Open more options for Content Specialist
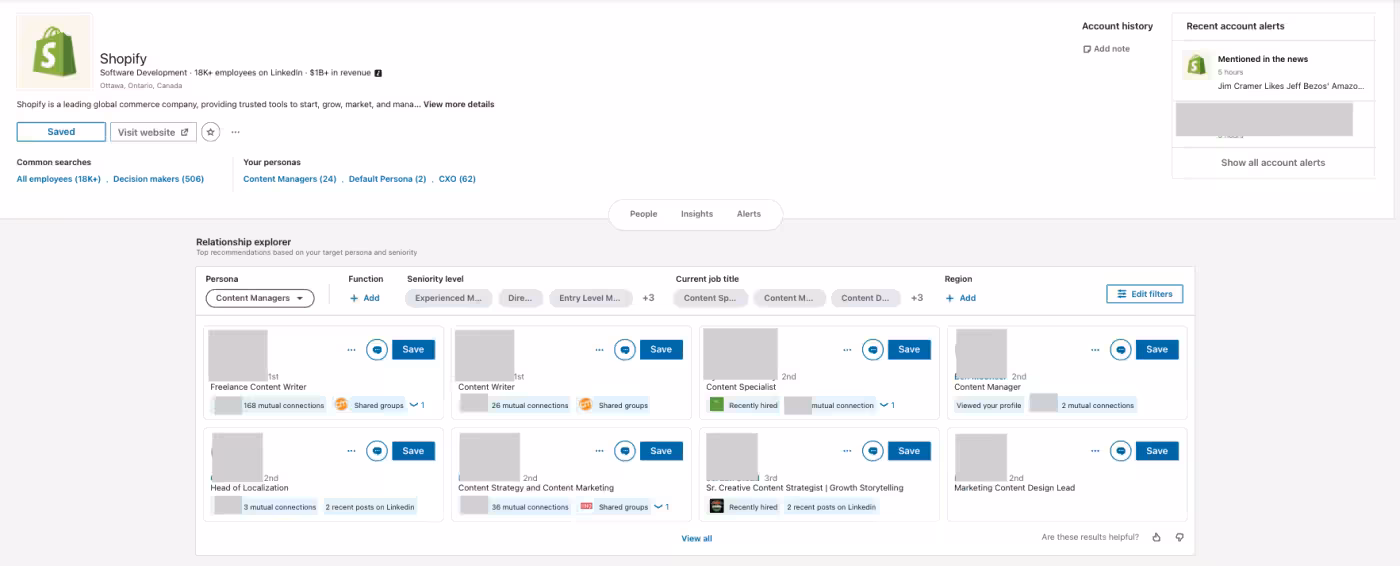 pyautogui.click(x=847, y=350)
